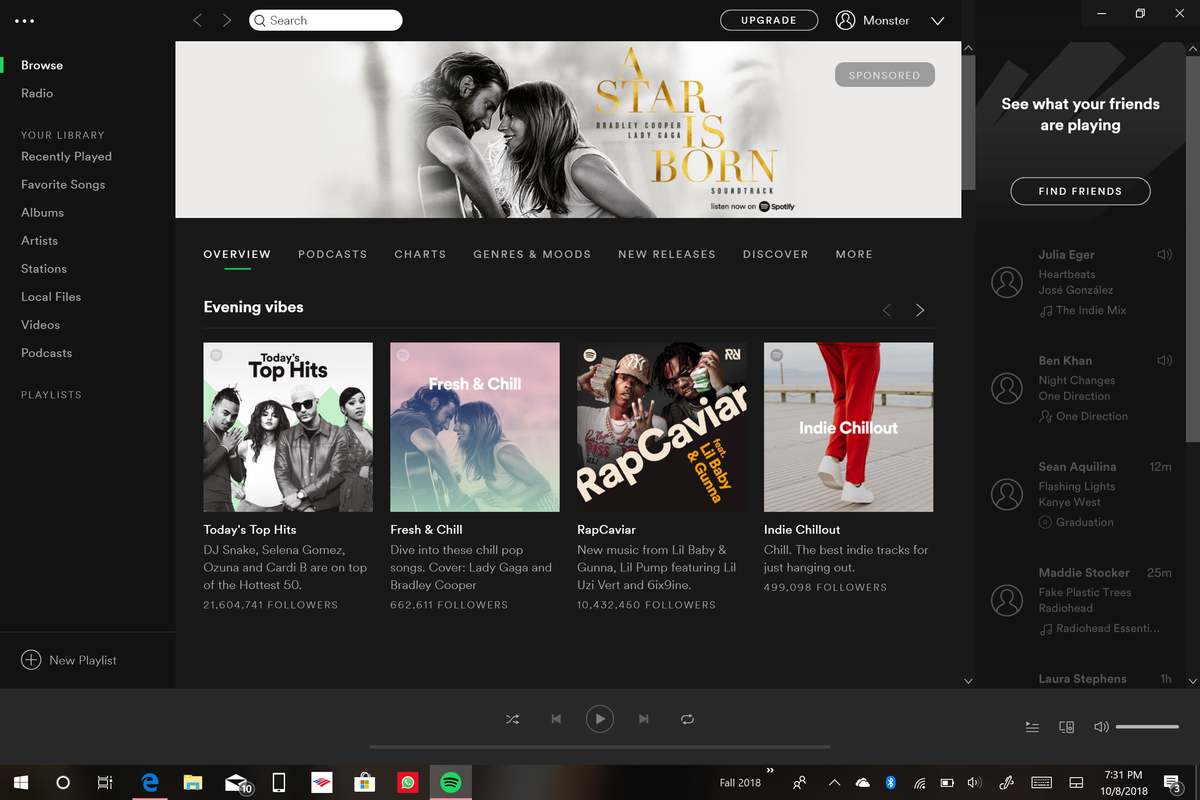Open Artists in the library
Viewport: 1200px width, 800px height.
coord(40,241)
